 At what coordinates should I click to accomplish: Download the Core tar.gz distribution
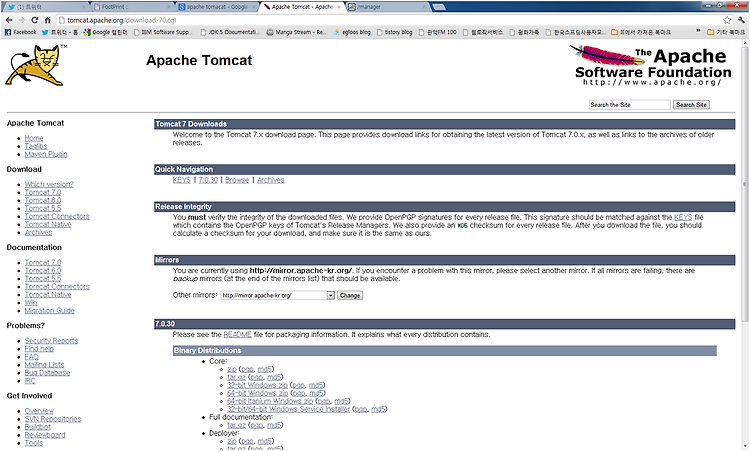pyautogui.click(x=236, y=377)
